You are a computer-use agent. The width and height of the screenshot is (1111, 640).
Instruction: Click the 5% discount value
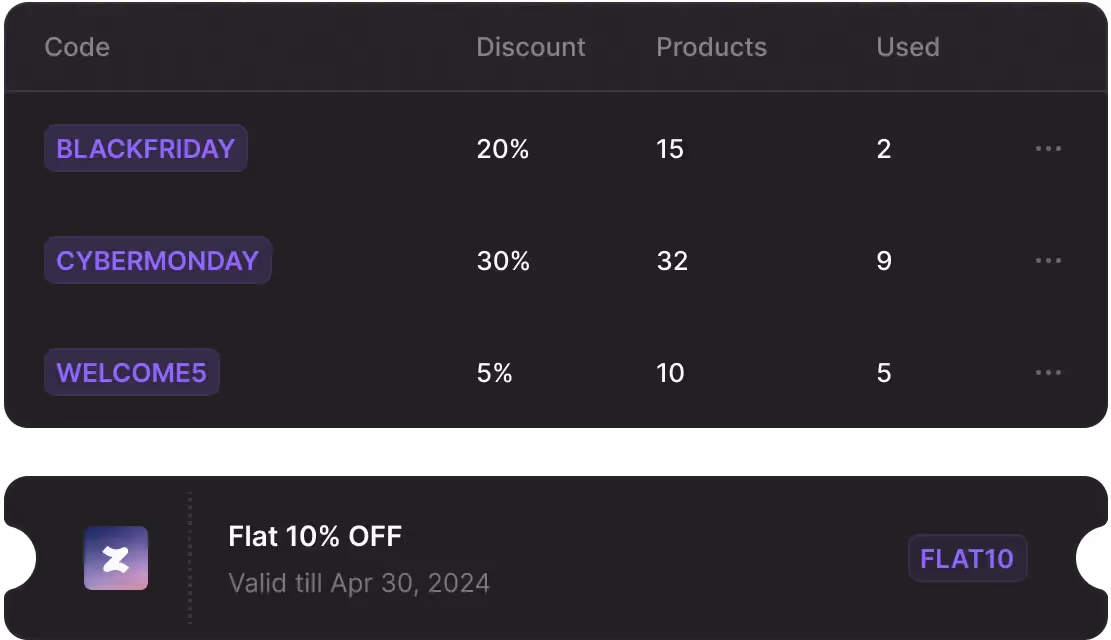click(x=495, y=373)
